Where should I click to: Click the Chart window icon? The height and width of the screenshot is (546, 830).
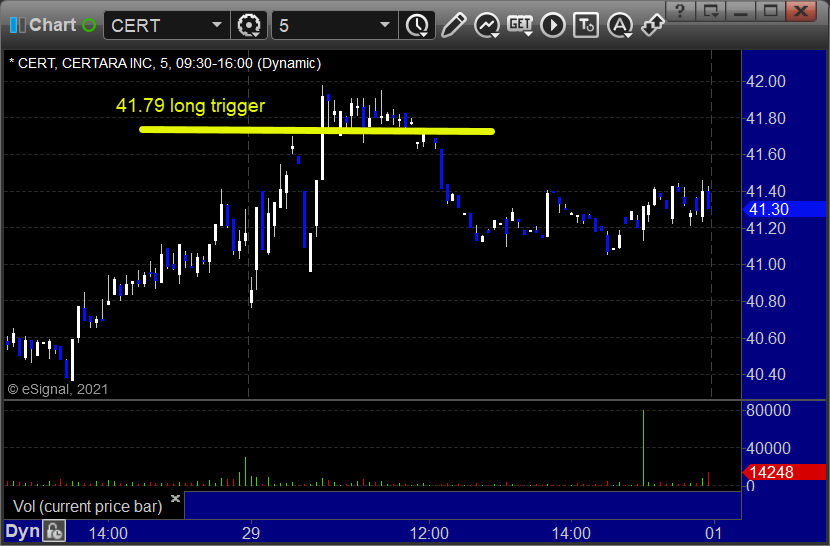[17, 25]
